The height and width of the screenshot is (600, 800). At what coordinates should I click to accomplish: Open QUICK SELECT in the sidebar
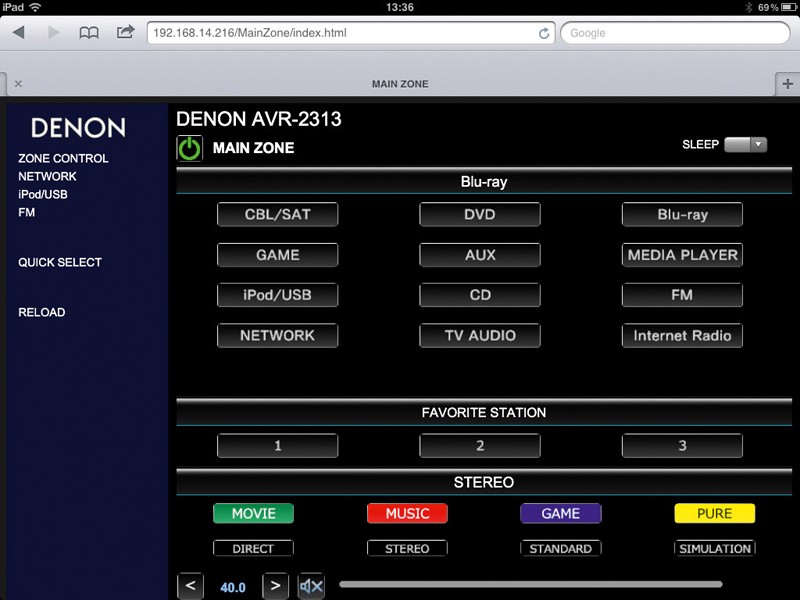60,262
